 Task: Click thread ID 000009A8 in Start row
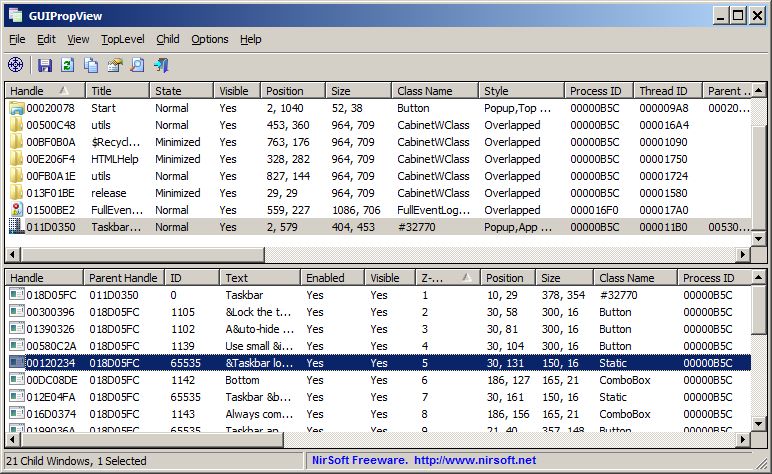point(664,108)
